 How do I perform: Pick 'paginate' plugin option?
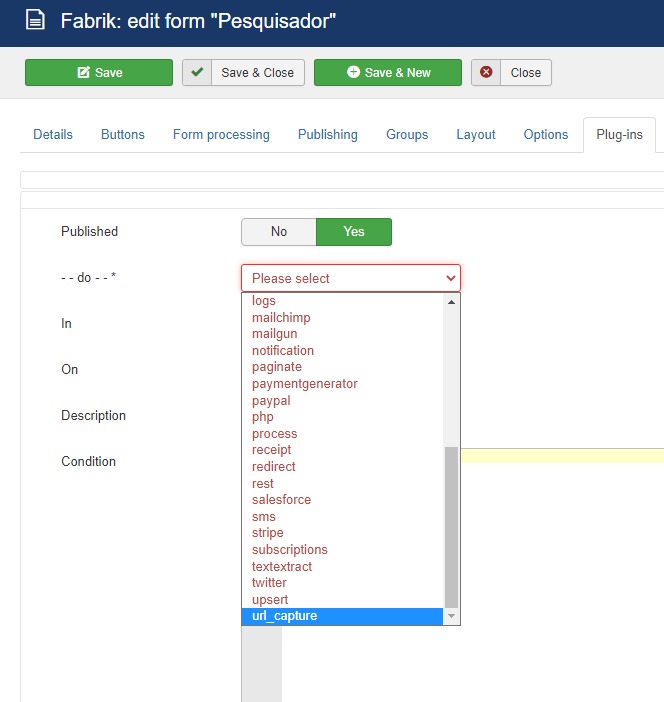coord(343,367)
